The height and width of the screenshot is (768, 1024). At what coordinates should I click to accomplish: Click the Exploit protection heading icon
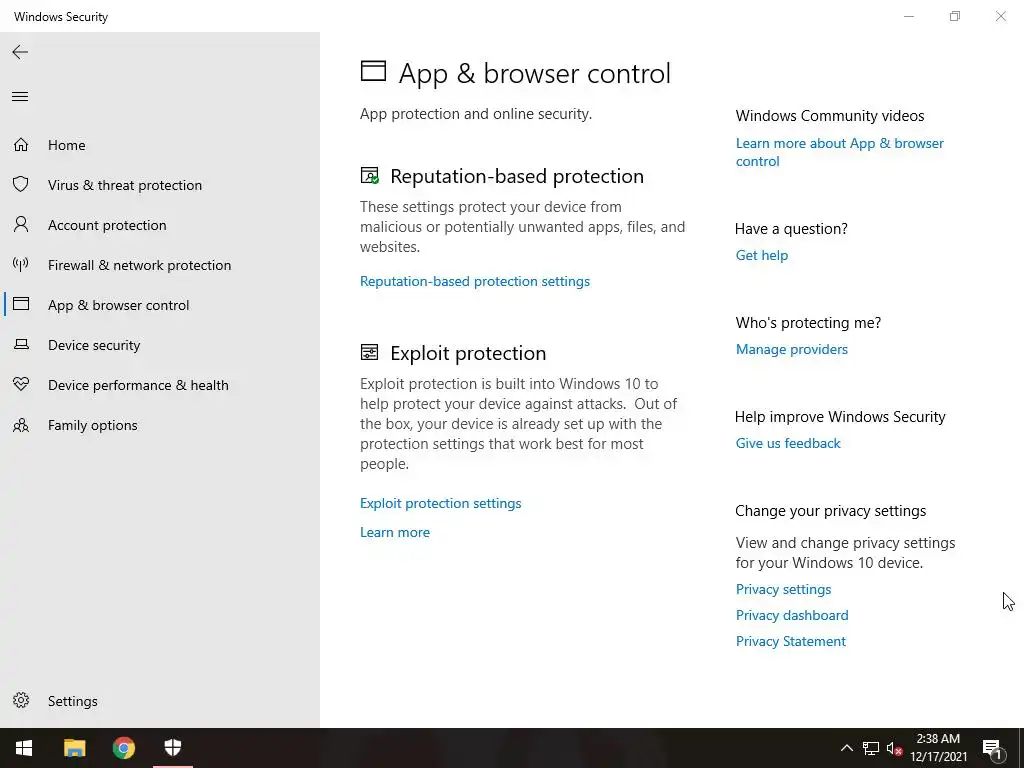tap(370, 353)
